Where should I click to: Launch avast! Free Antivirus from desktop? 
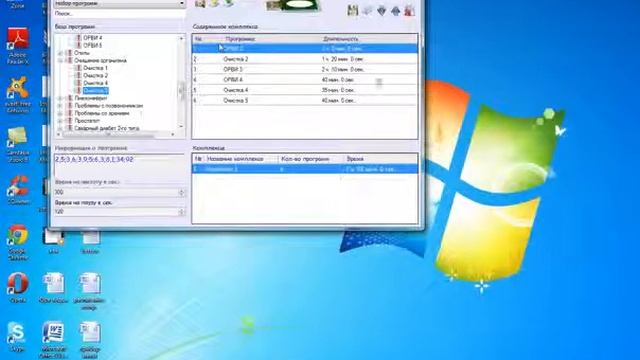[18, 95]
